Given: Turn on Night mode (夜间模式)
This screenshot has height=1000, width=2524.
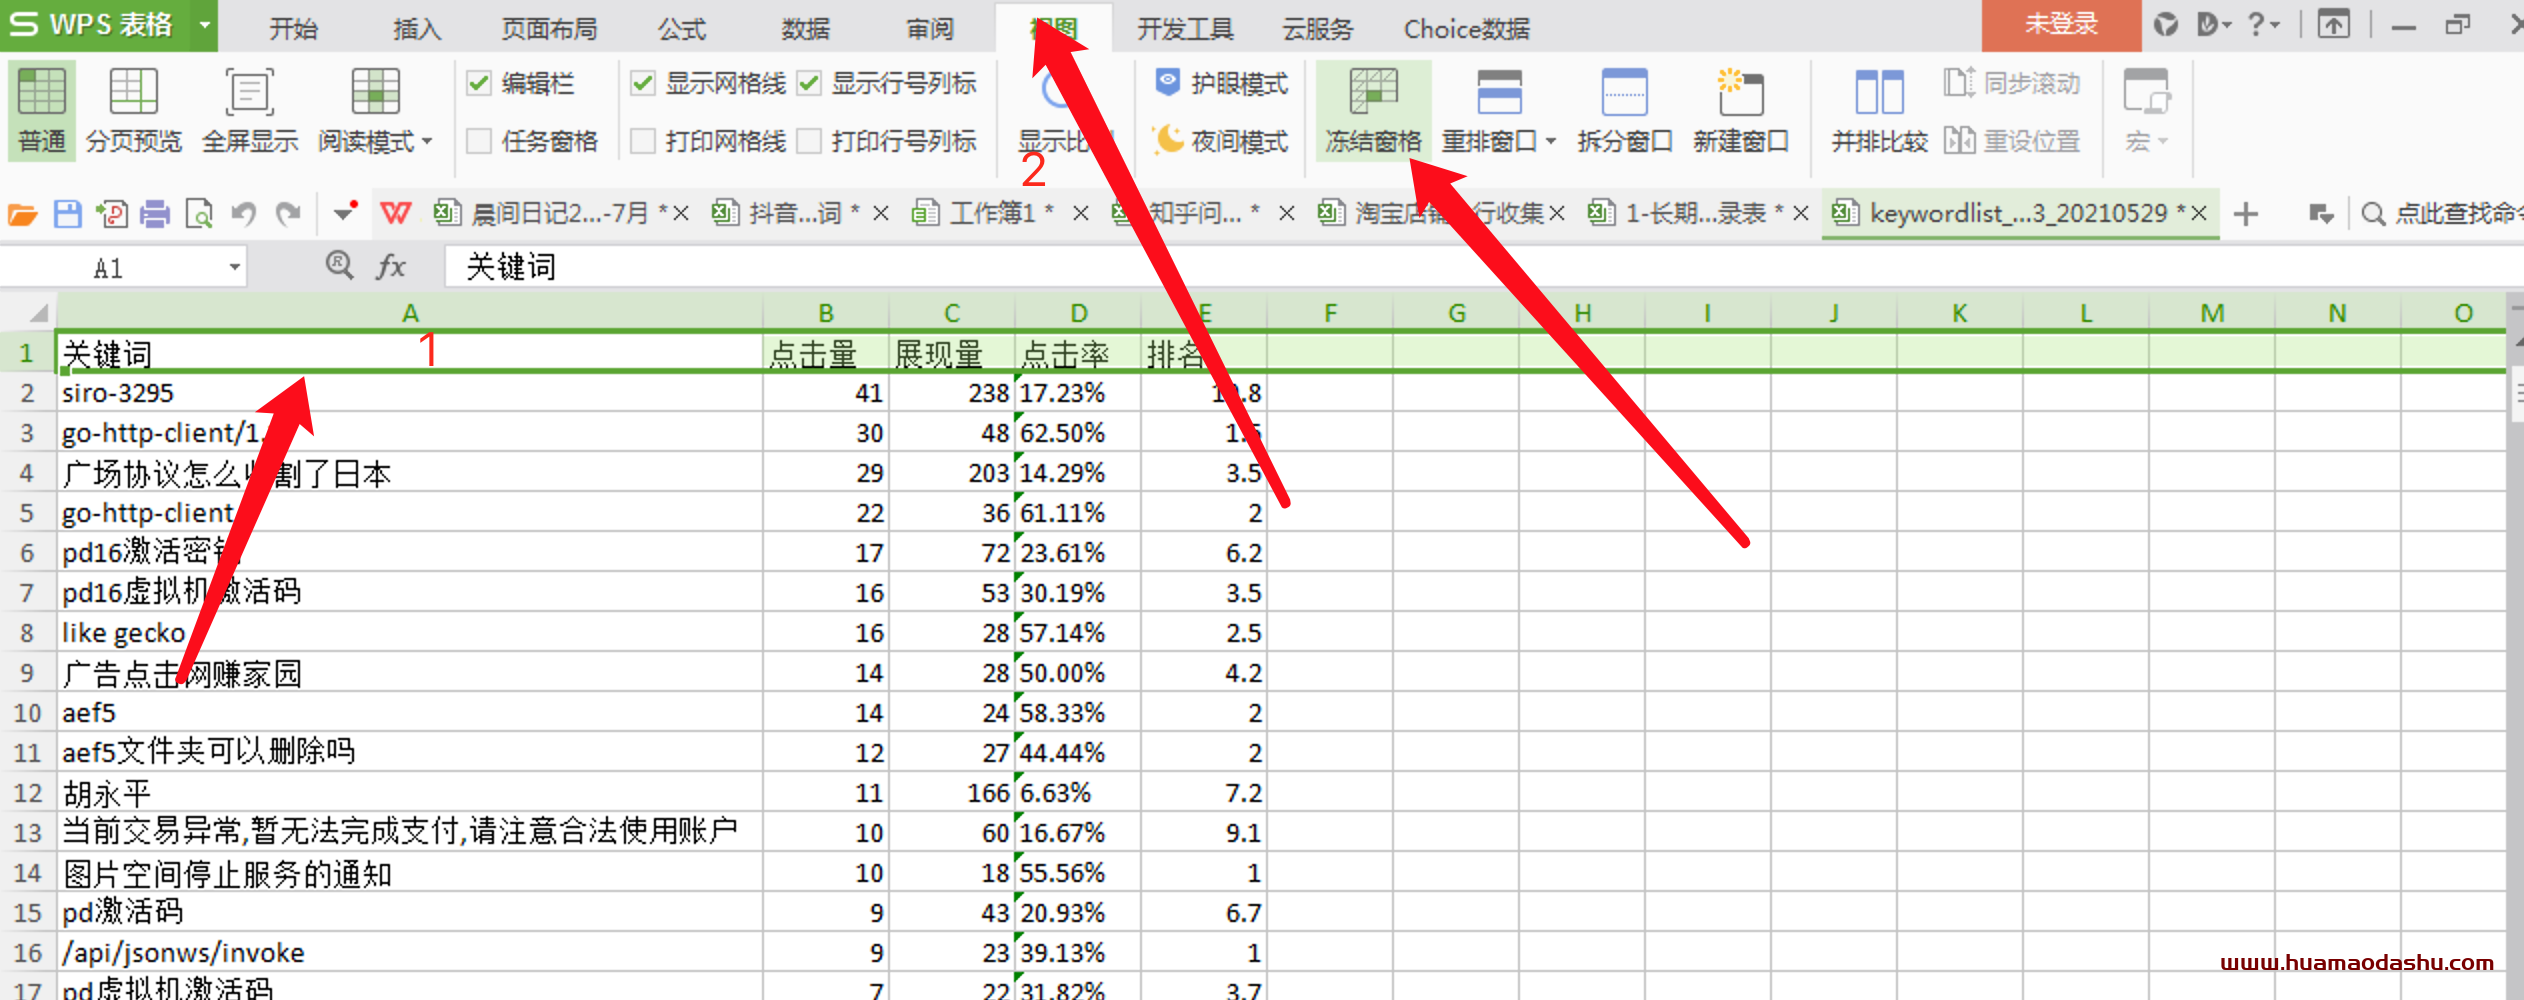Looking at the screenshot, I should 1221,141.
